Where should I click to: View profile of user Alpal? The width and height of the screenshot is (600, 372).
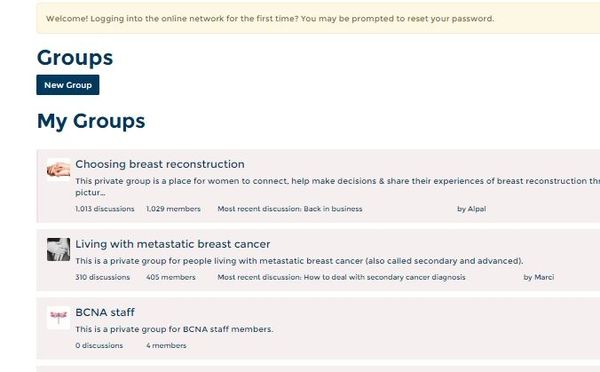coord(477,209)
